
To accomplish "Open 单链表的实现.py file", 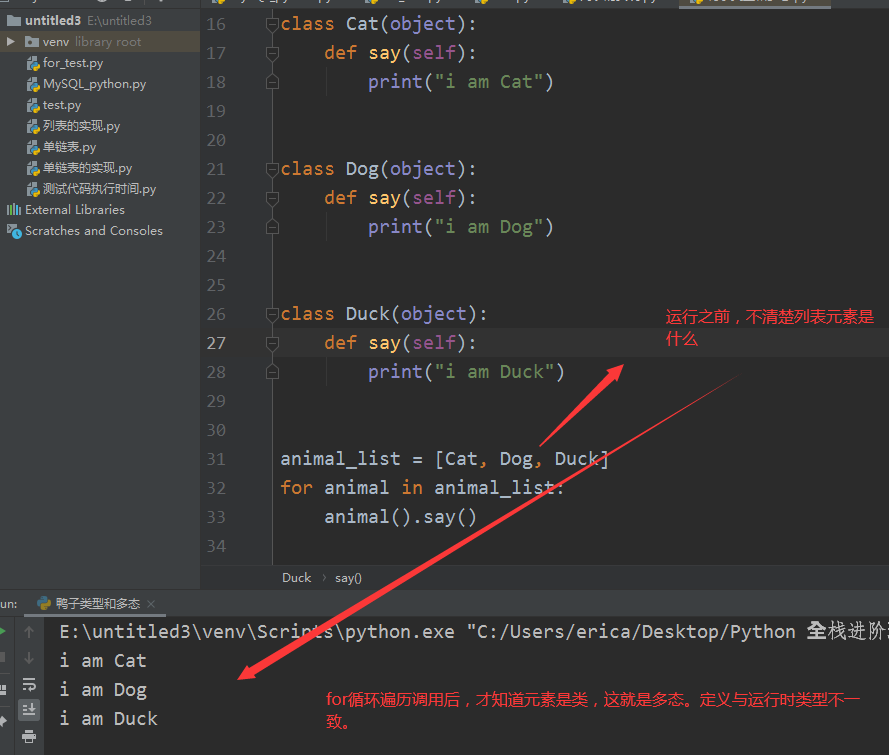I will pyautogui.click(x=87, y=168).
